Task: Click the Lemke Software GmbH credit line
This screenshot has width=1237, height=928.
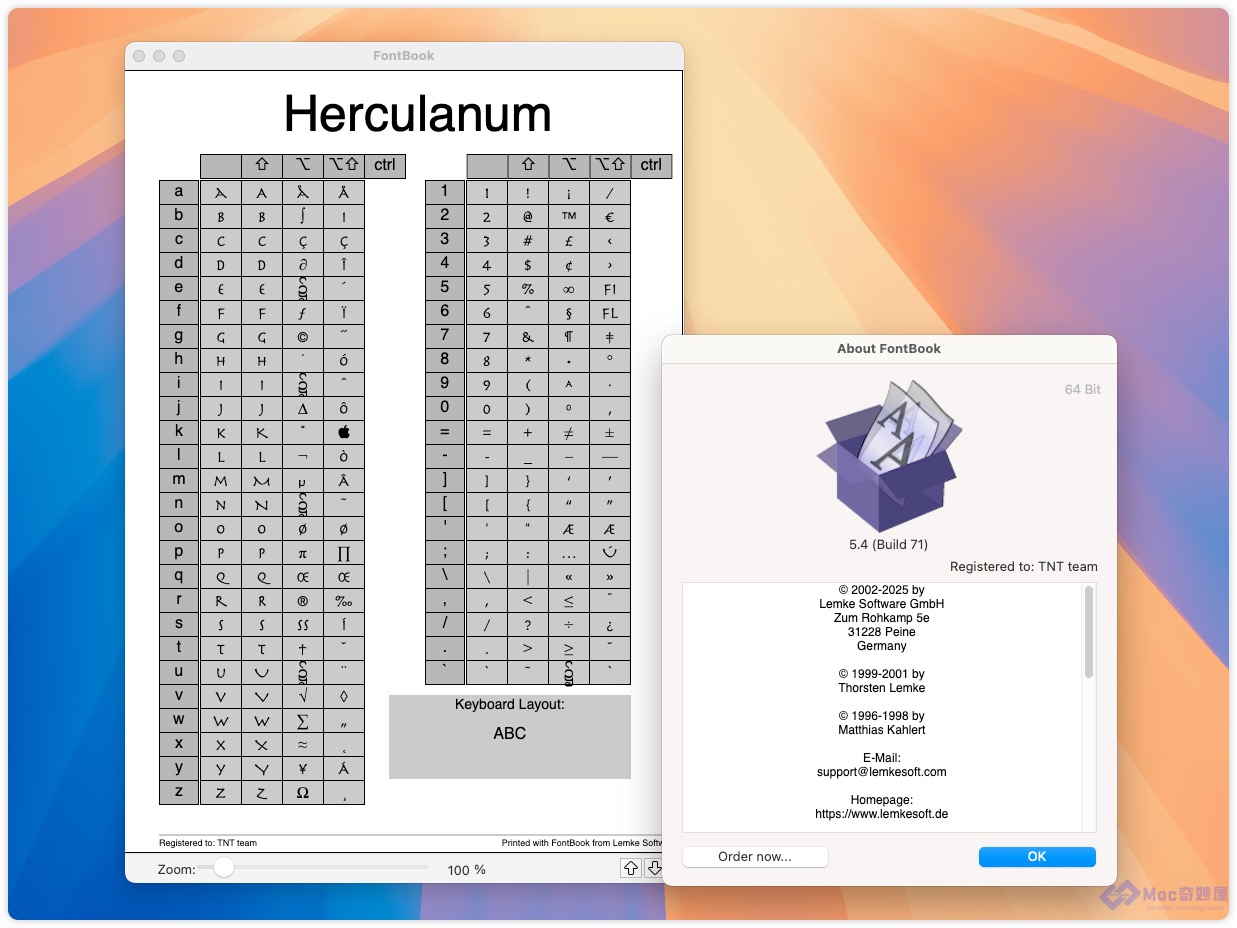Action: (x=881, y=604)
